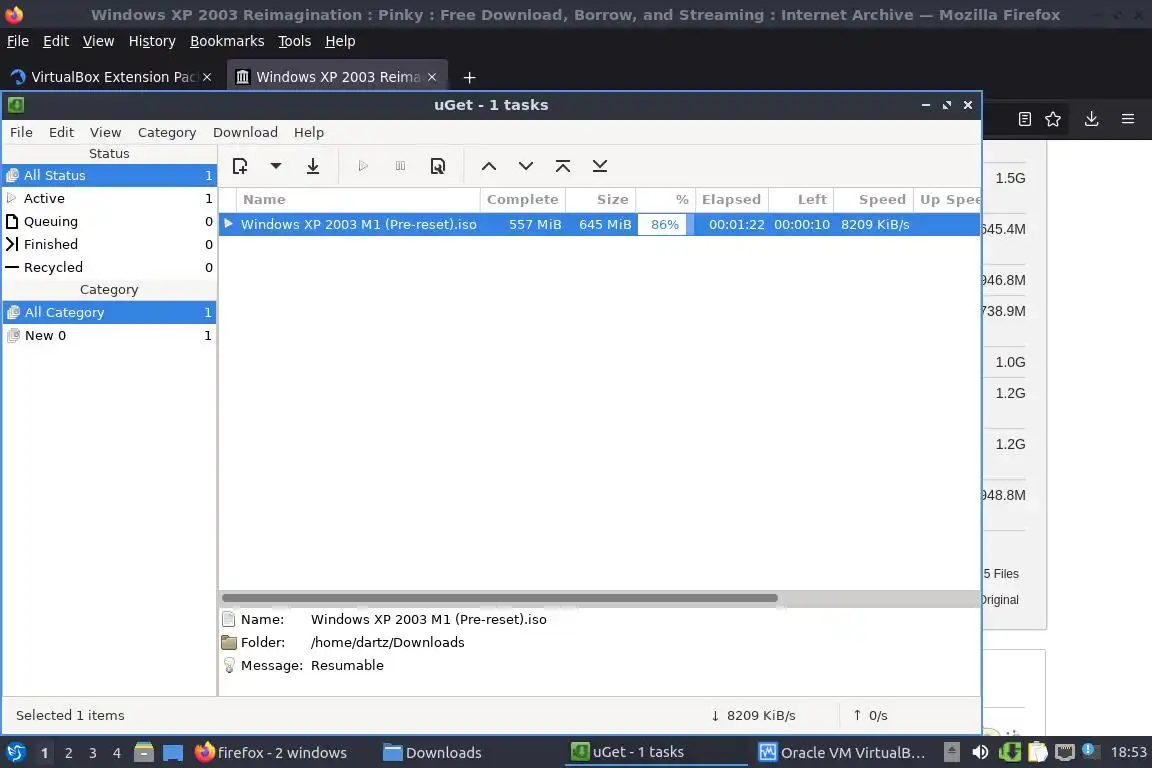Move download down with down-chevron icon
The image size is (1152, 768).
pyautogui.click(x=525, y=166)
